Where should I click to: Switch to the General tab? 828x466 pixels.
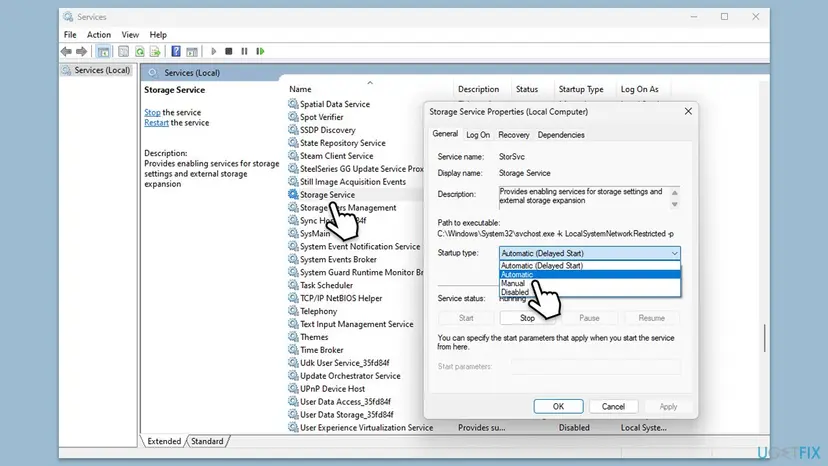coord(445,134)
